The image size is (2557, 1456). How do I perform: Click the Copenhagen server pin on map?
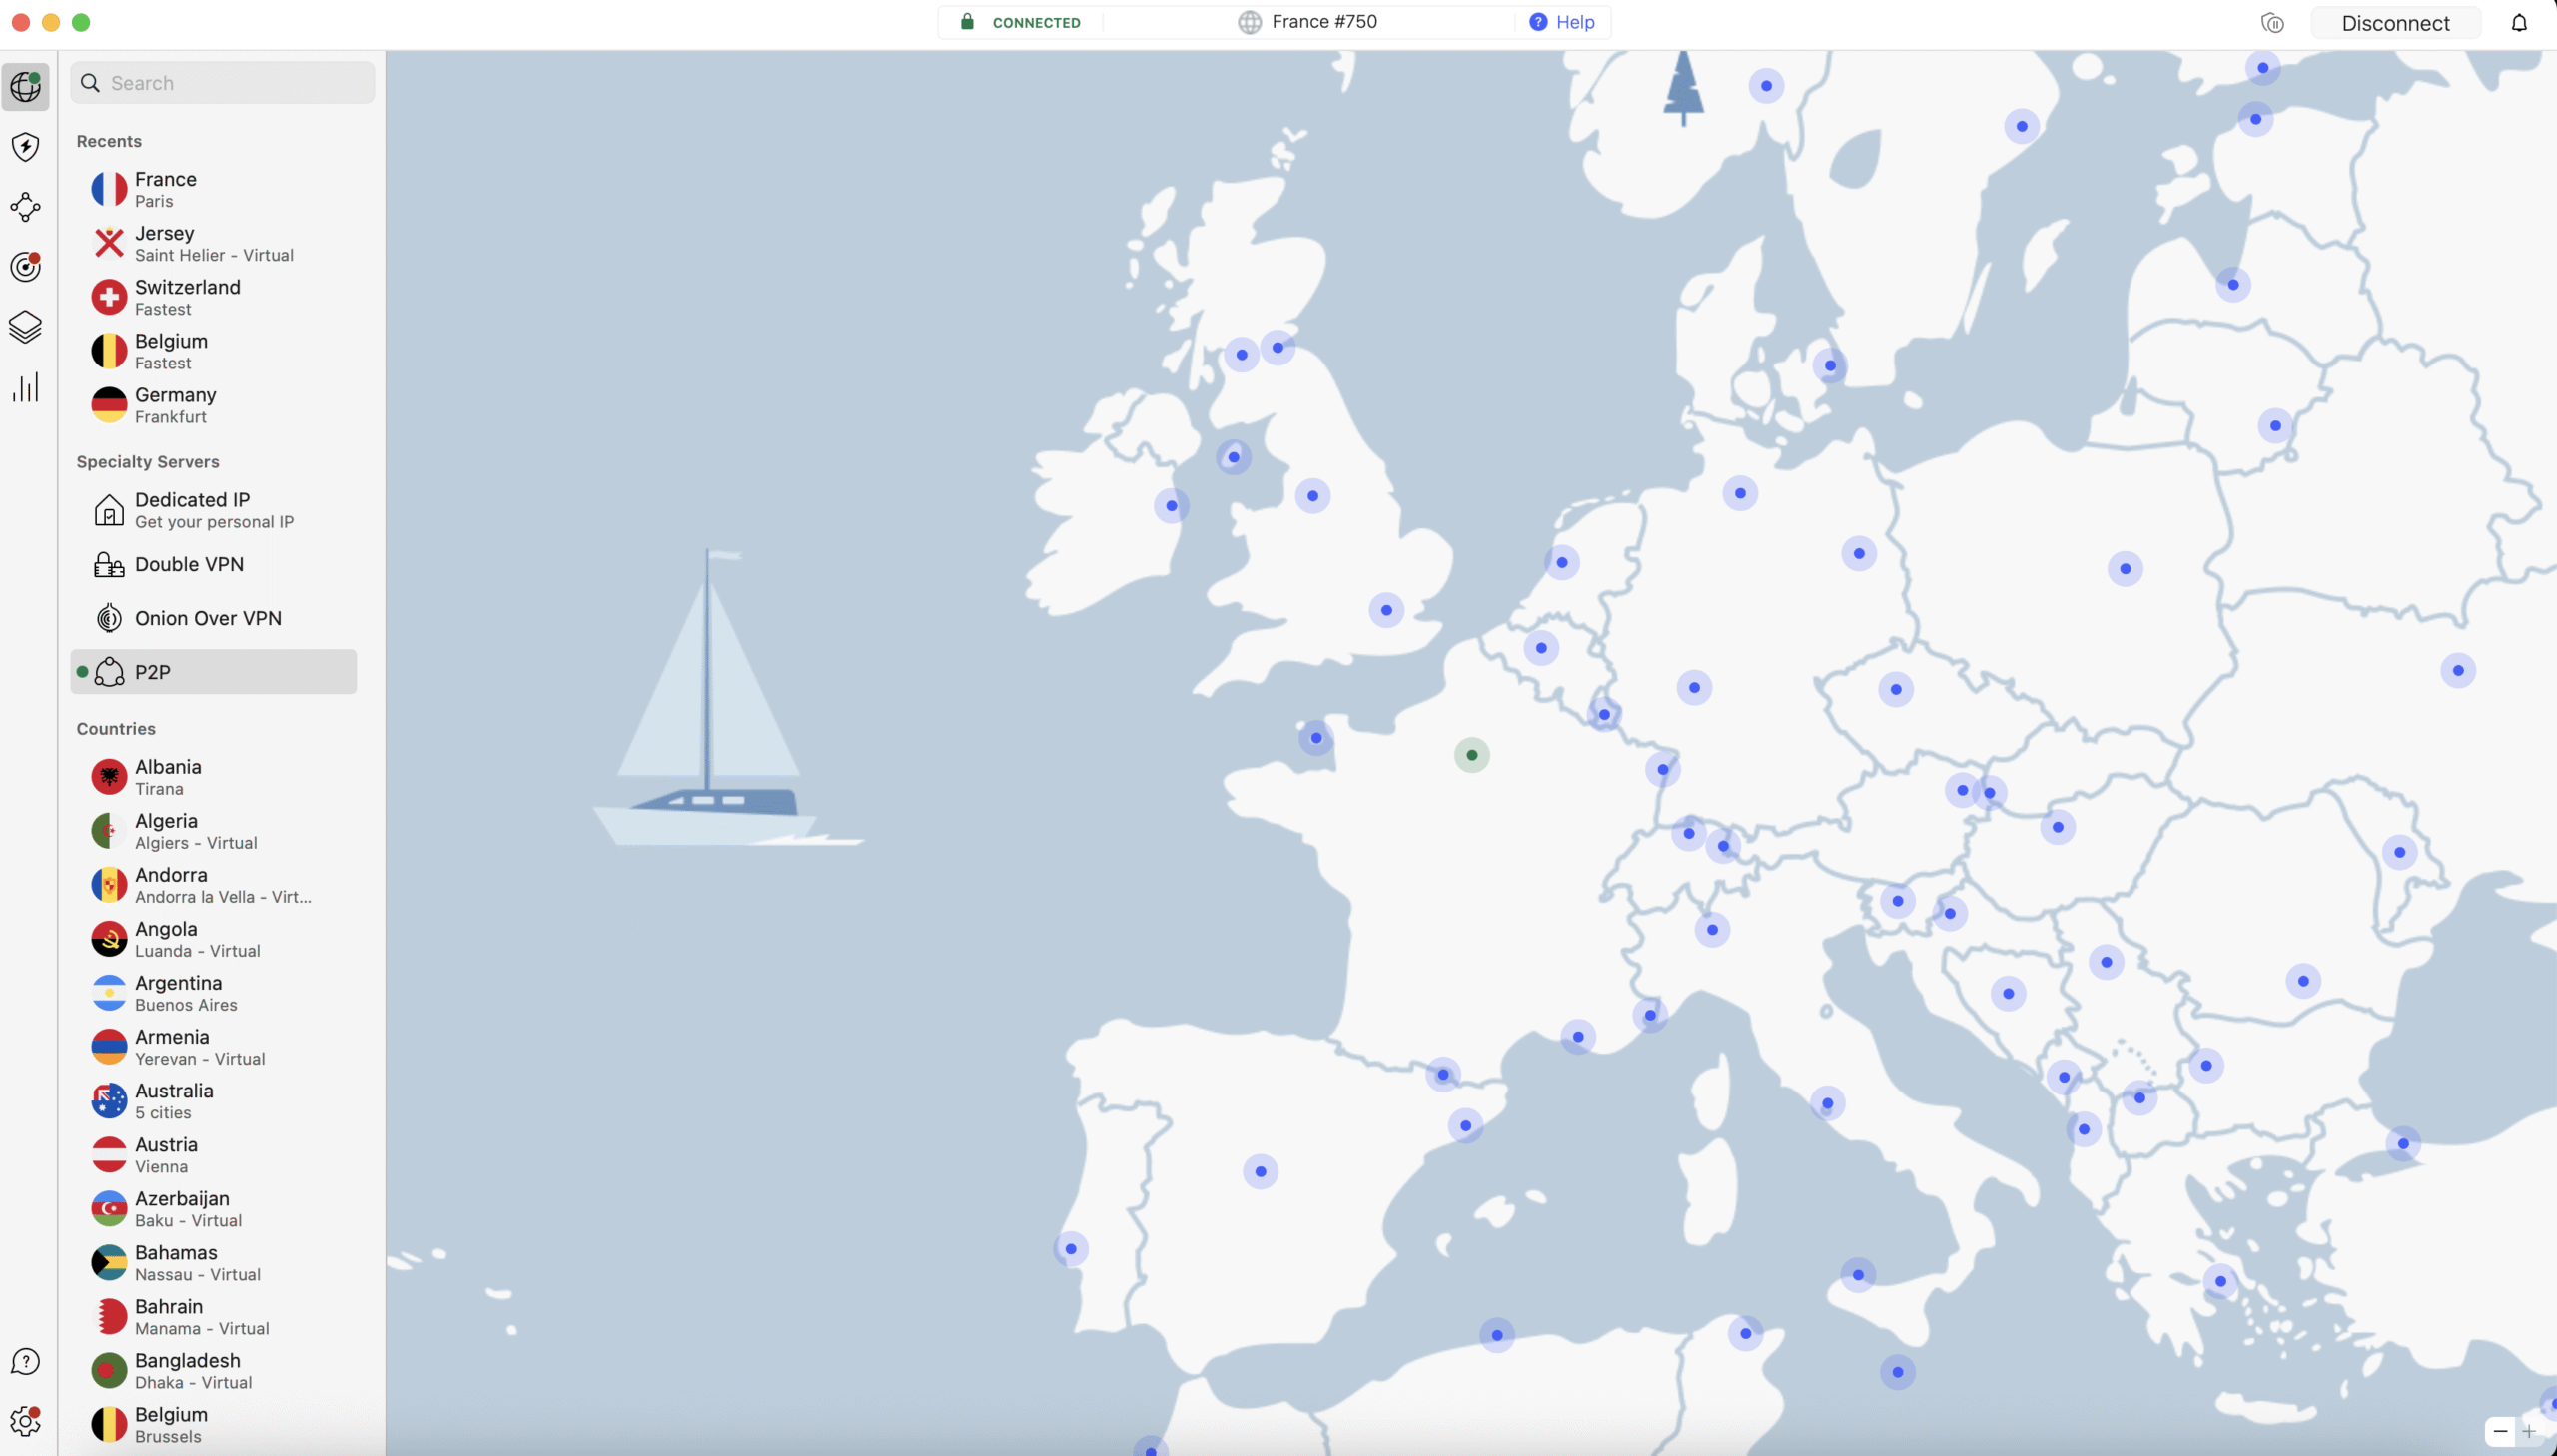[x=1830, y=366]
